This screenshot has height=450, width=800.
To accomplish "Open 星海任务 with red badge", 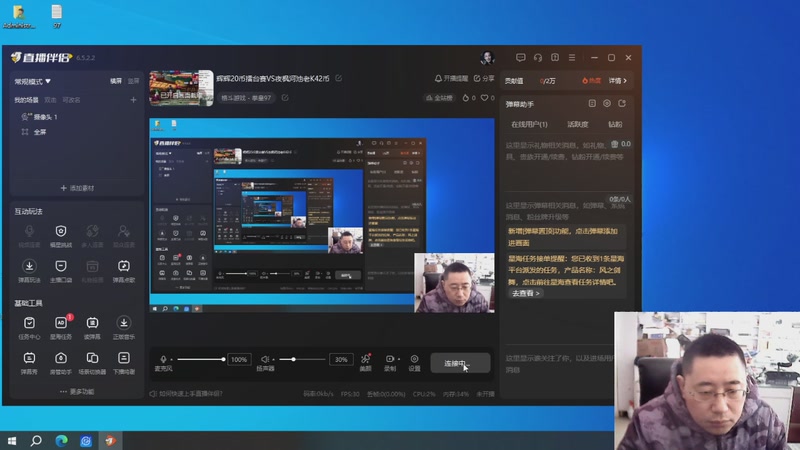I will [61, 328].
